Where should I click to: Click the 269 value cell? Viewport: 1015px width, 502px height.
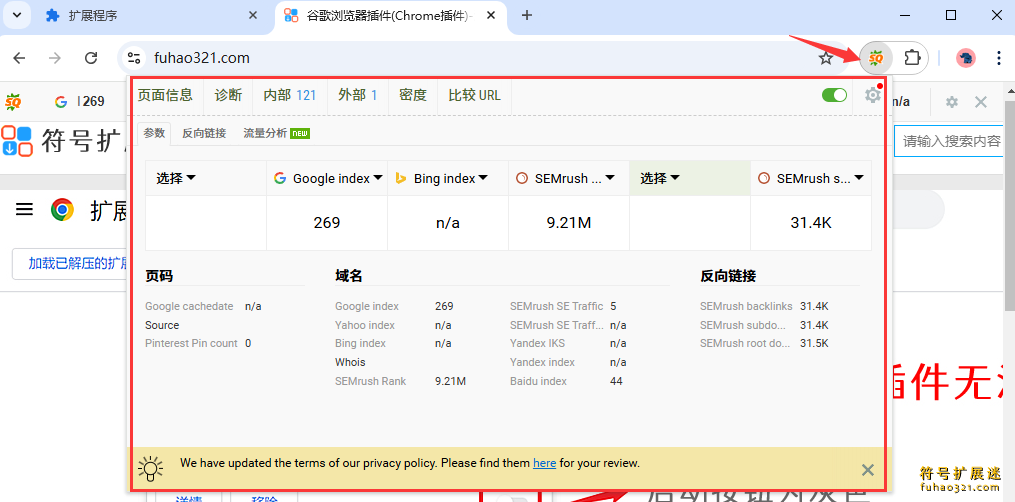click(x=327, y=223)
